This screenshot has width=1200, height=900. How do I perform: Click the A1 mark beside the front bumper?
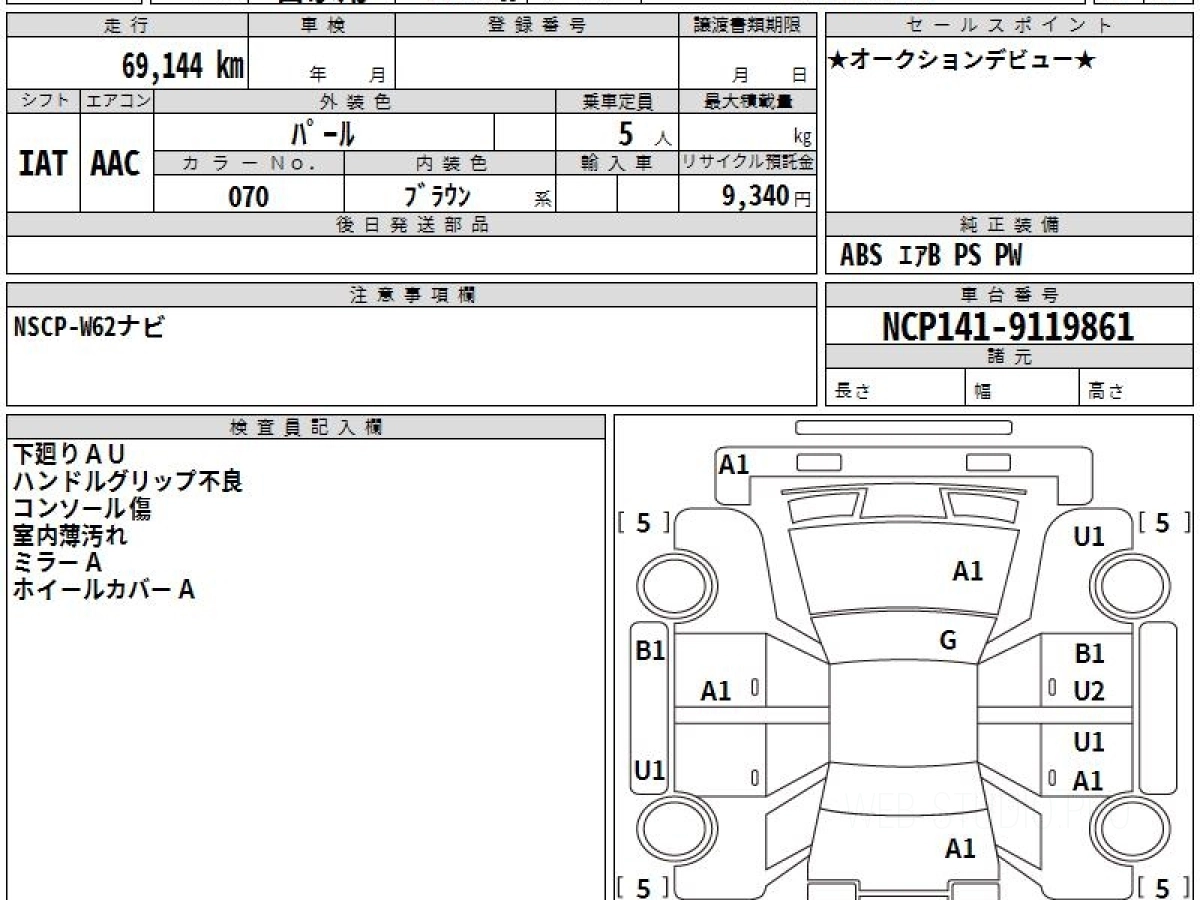[734, 464]
